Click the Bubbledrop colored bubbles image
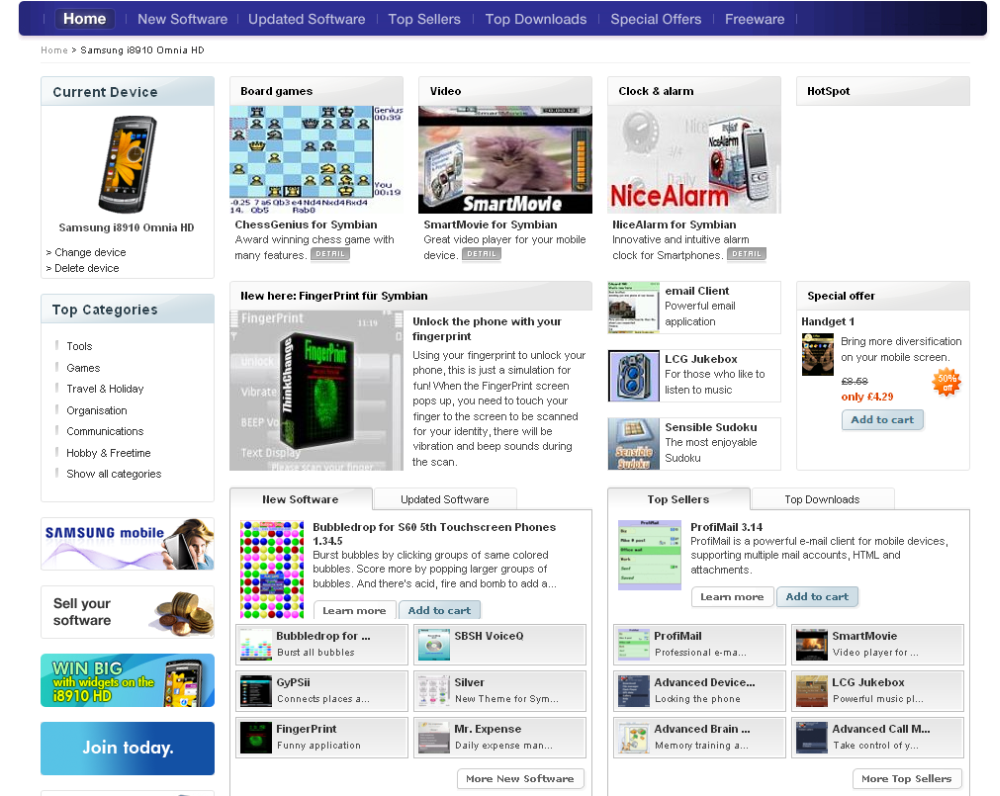The width and height of the screenshot is (1000, 796). click(x=272, y=570)
